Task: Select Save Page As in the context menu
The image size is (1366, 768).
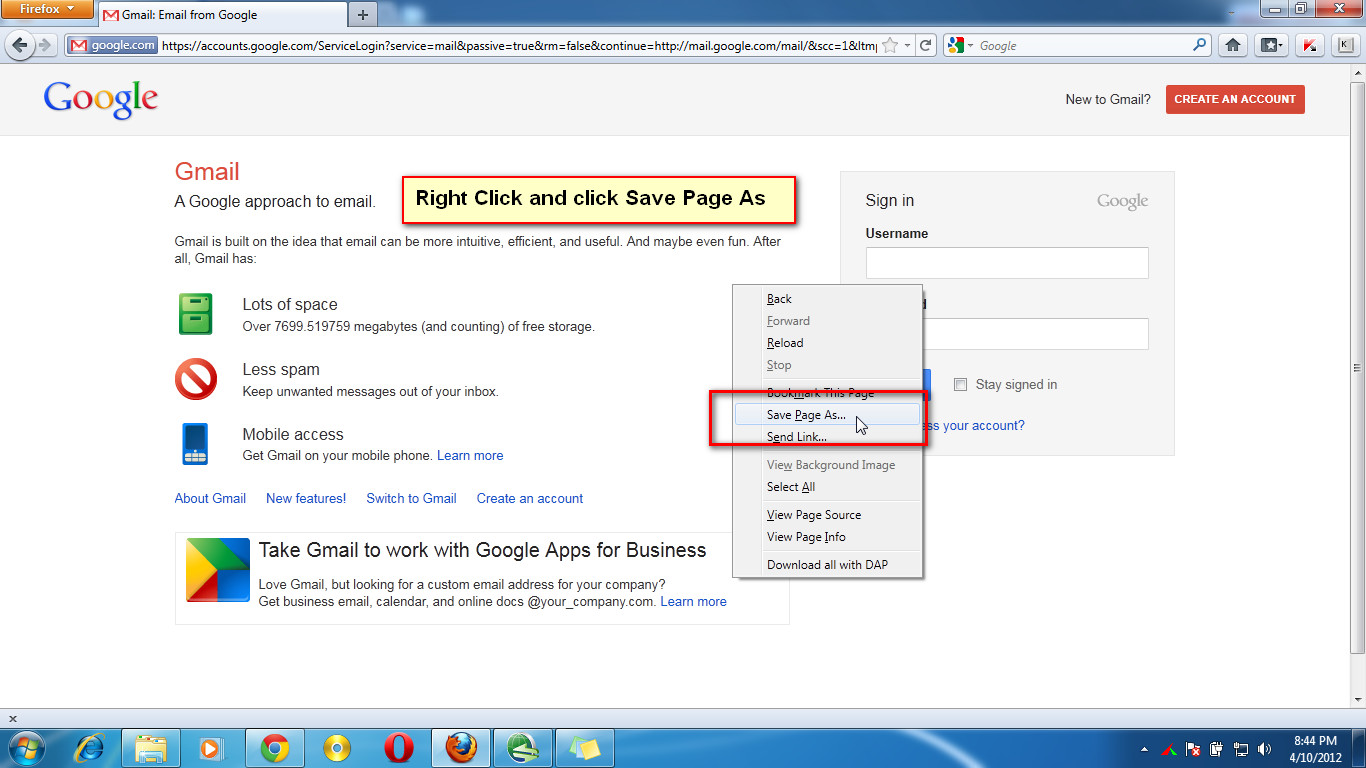Action: point(827,415)
